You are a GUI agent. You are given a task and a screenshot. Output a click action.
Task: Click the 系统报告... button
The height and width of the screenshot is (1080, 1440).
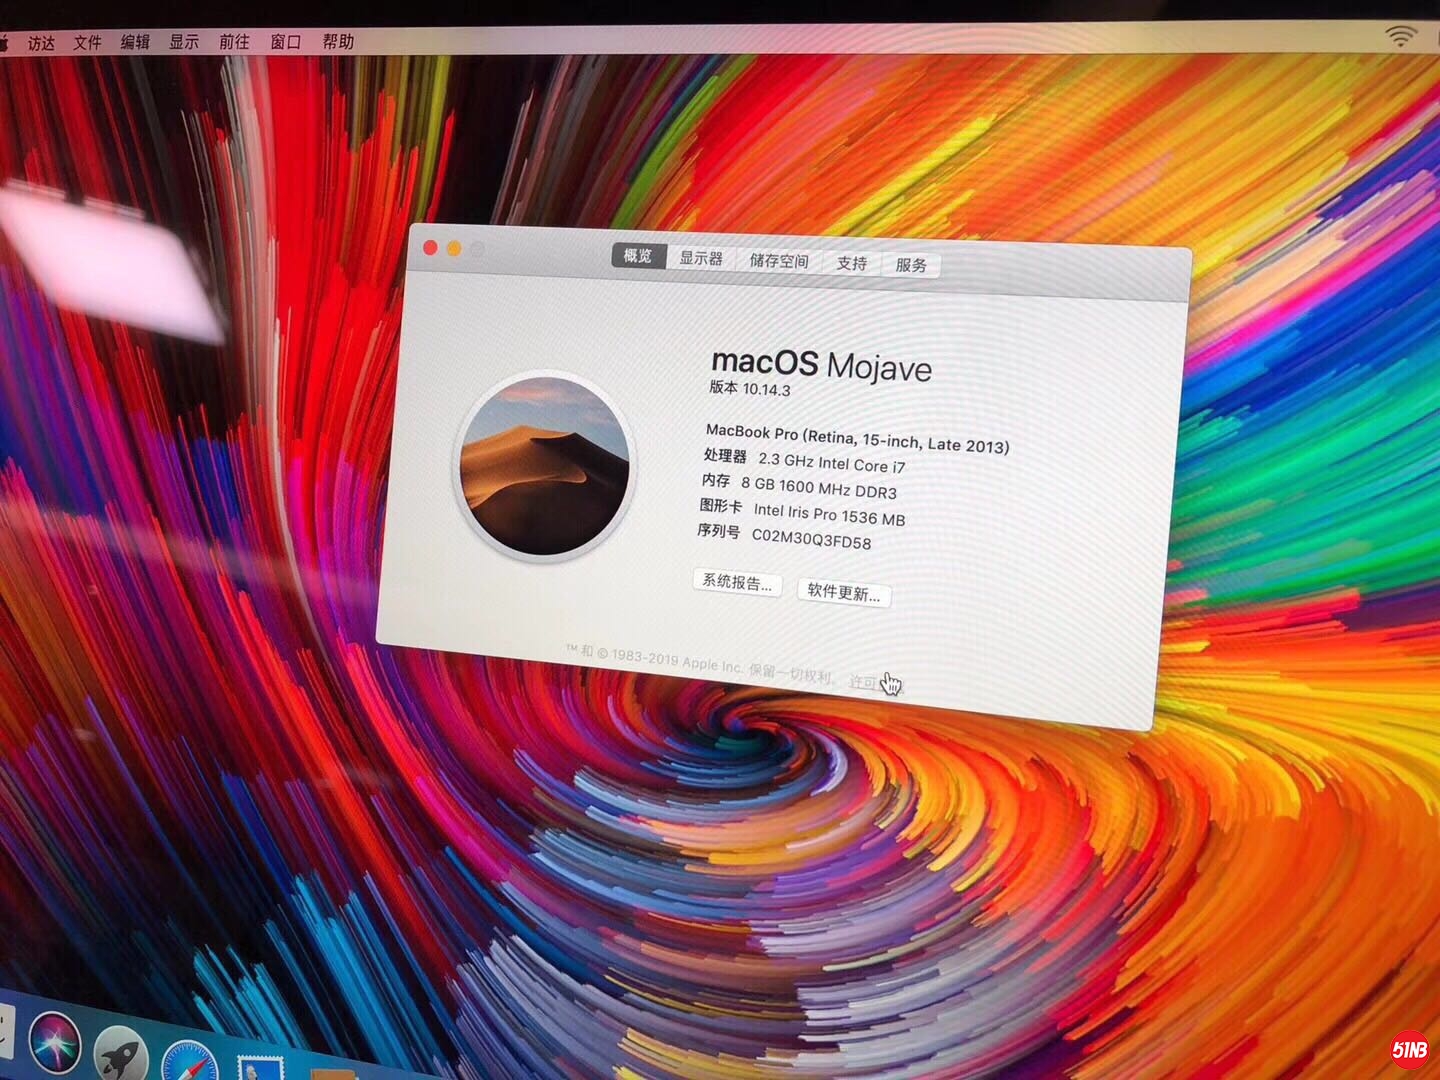click(x=737, y=582)
